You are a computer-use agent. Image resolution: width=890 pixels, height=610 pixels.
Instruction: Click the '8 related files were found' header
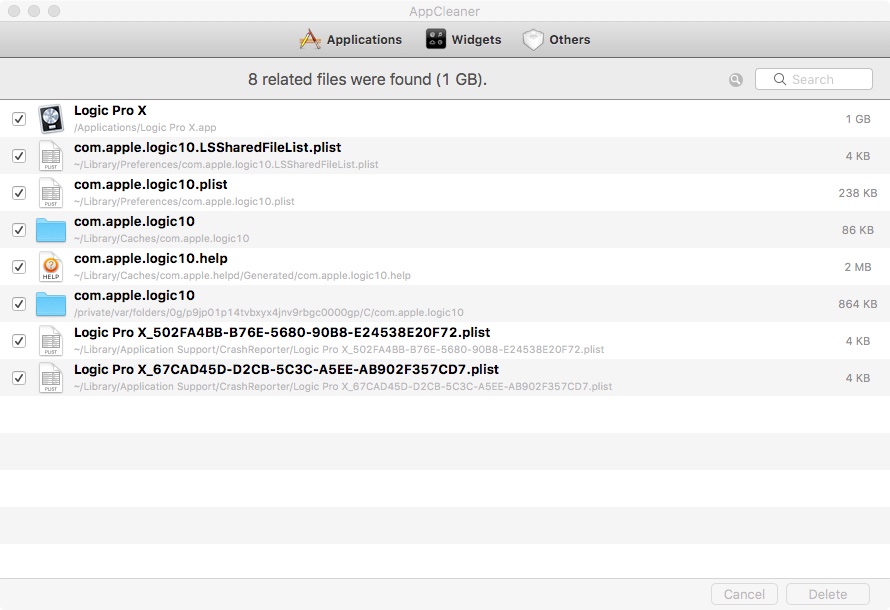point(367,79)
